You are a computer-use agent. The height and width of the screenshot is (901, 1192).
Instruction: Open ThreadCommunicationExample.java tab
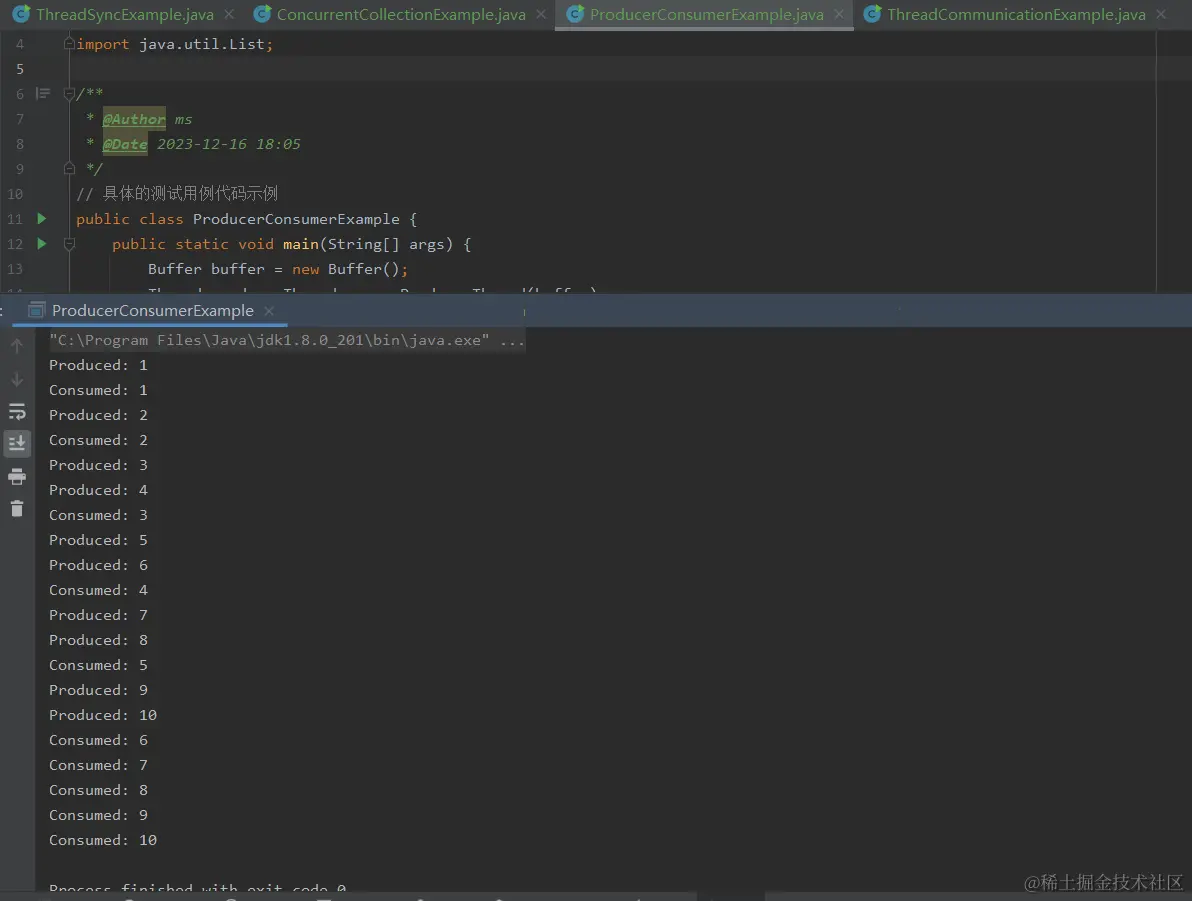pyautogui.click(x=1016, y=14)
